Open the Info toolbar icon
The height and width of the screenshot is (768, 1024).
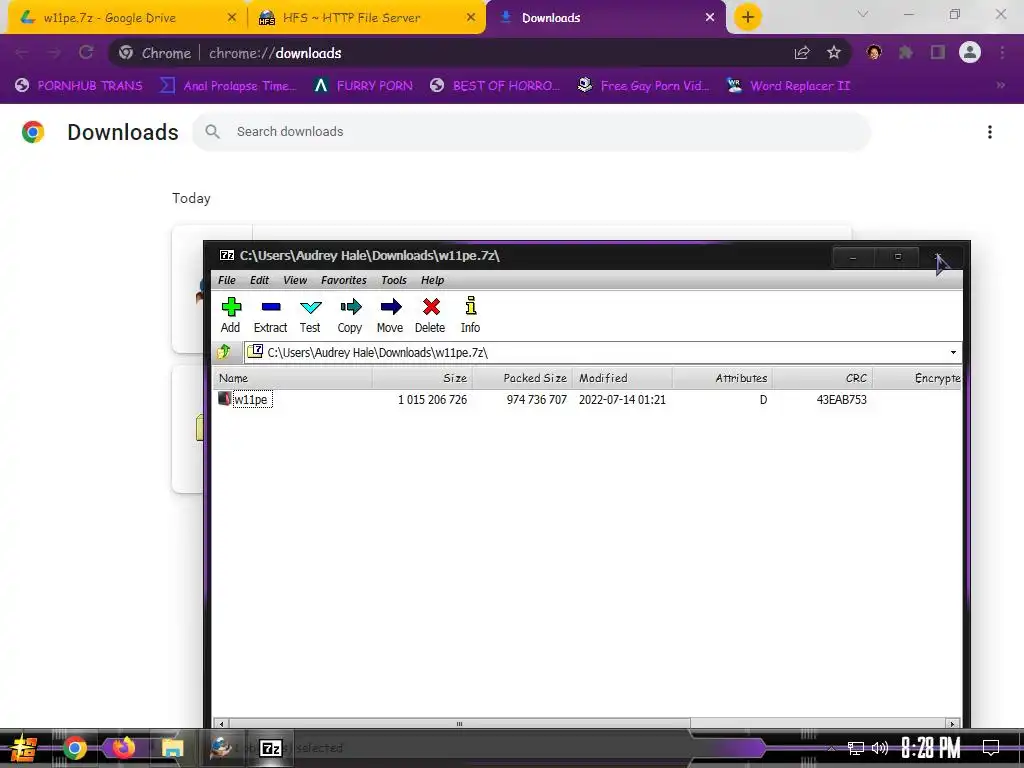click(x=470, y=315)
